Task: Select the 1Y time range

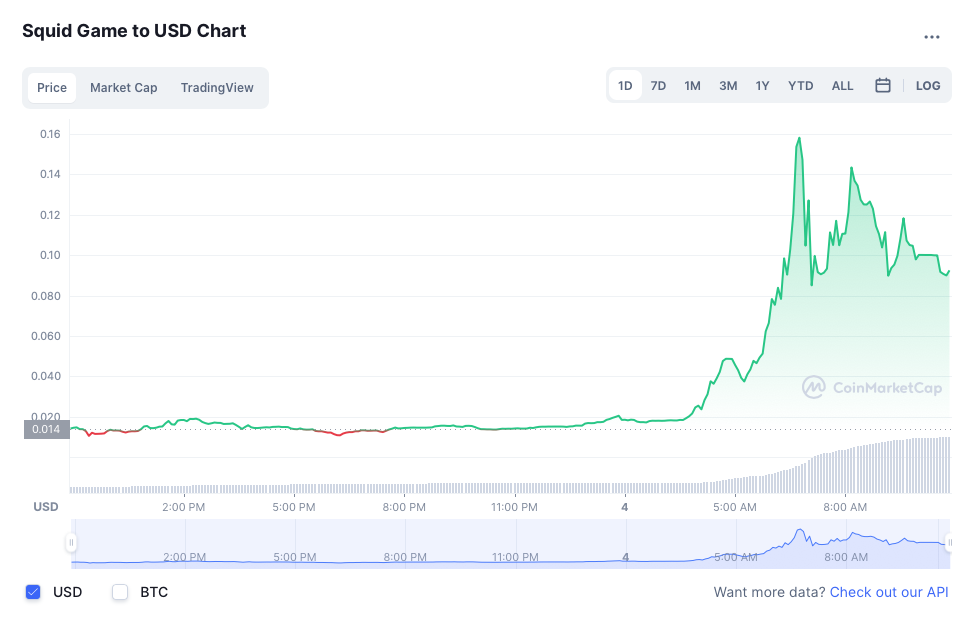Action: click(762, 86)
